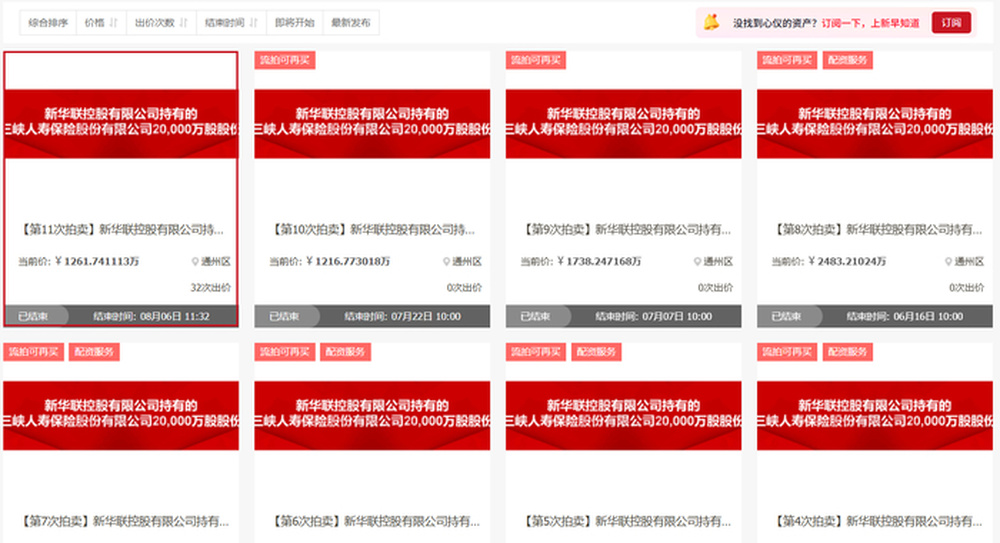Screen dimensions: 1000x543
Task: Sort by 出价次数
Action: tap(161, 23)
